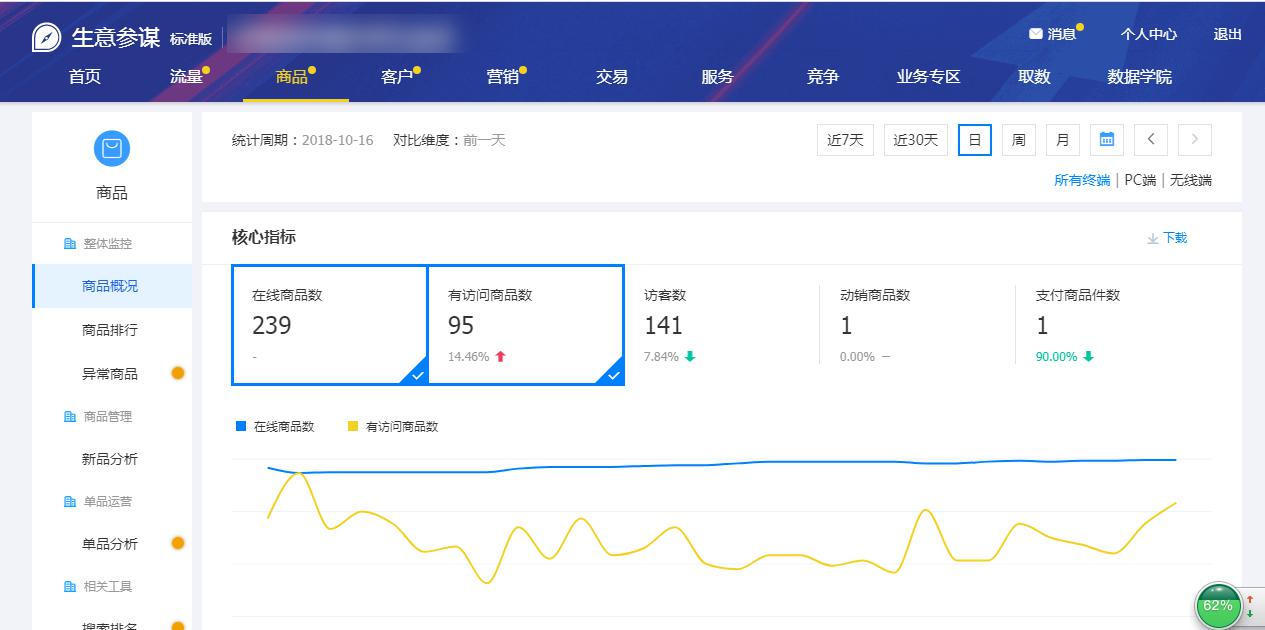
Task: Click the green 62% optimization circle
Action: click(x=1217, y=605)
